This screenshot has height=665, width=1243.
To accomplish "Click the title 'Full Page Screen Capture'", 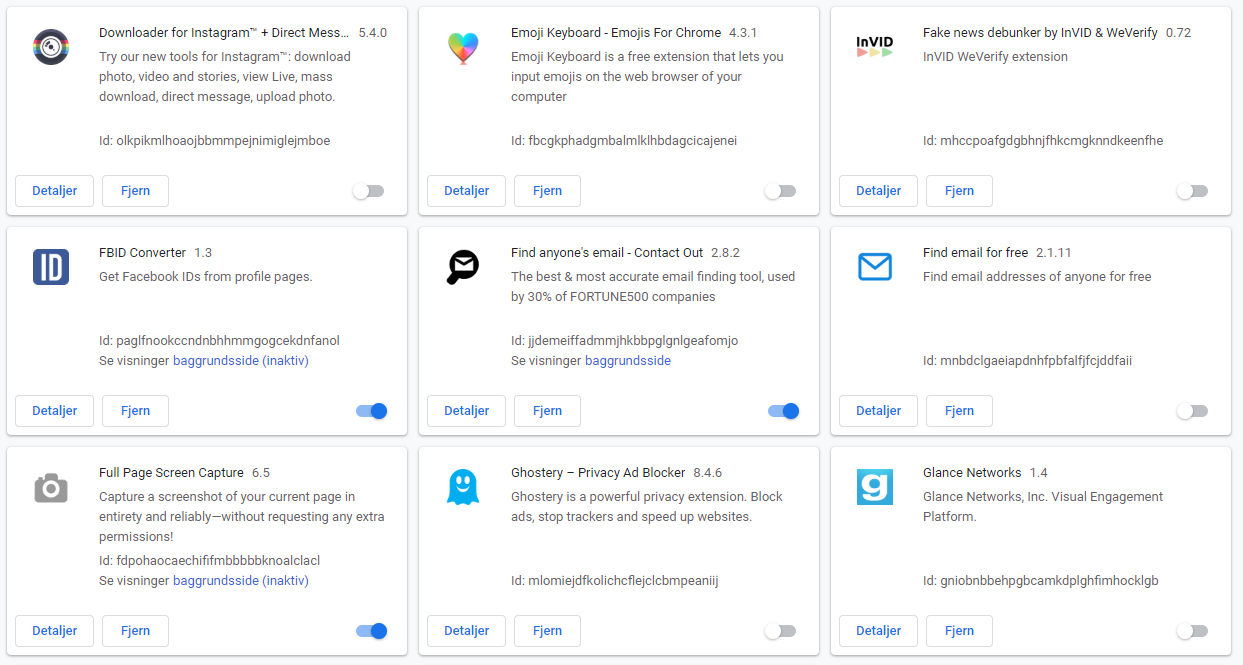I will pyautogui.click(x=171, y=473).
